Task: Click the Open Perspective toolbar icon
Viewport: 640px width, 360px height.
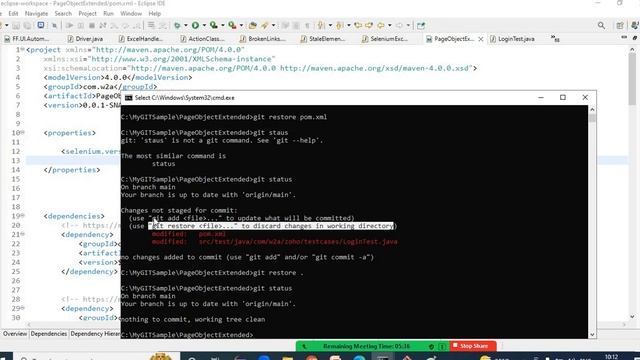Action: 620,25
